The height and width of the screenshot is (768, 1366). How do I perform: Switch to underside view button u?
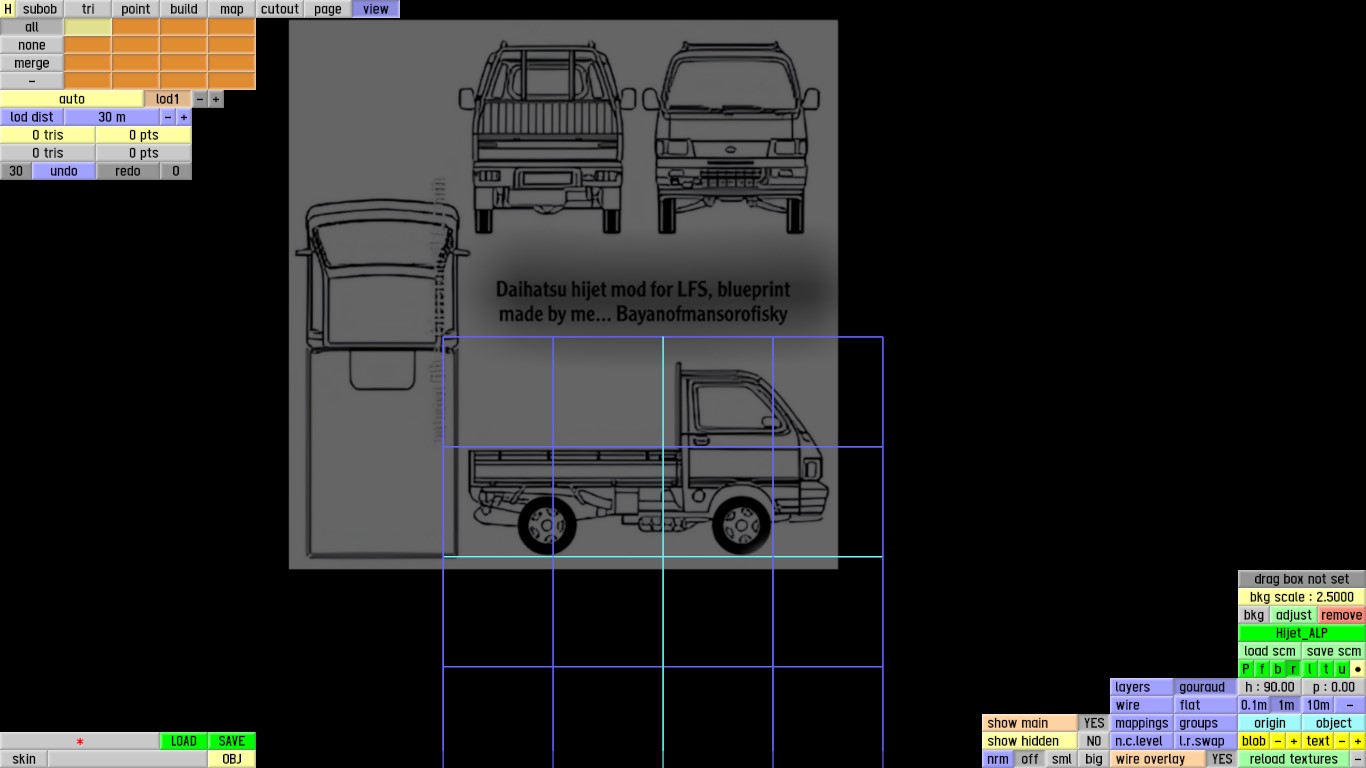point(1342,669)
